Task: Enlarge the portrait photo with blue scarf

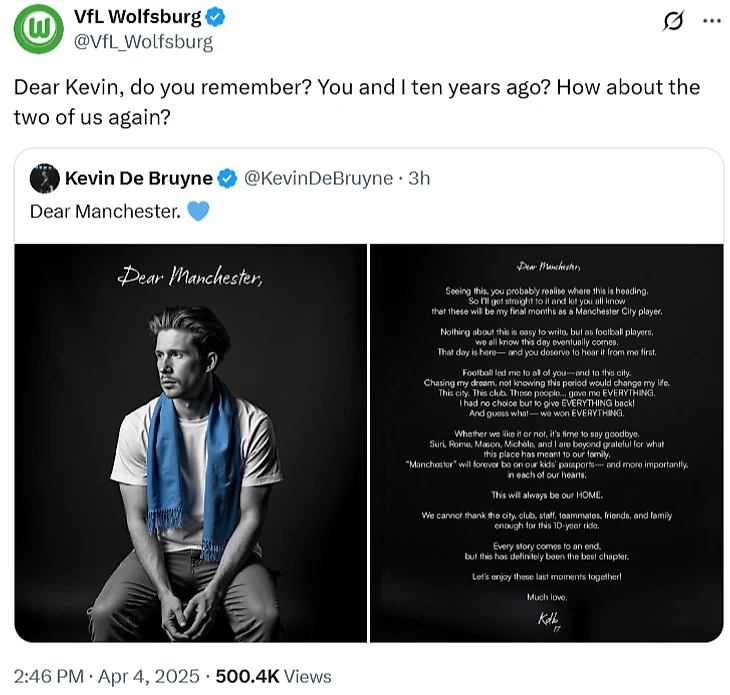Action: (x=191, y=442)
